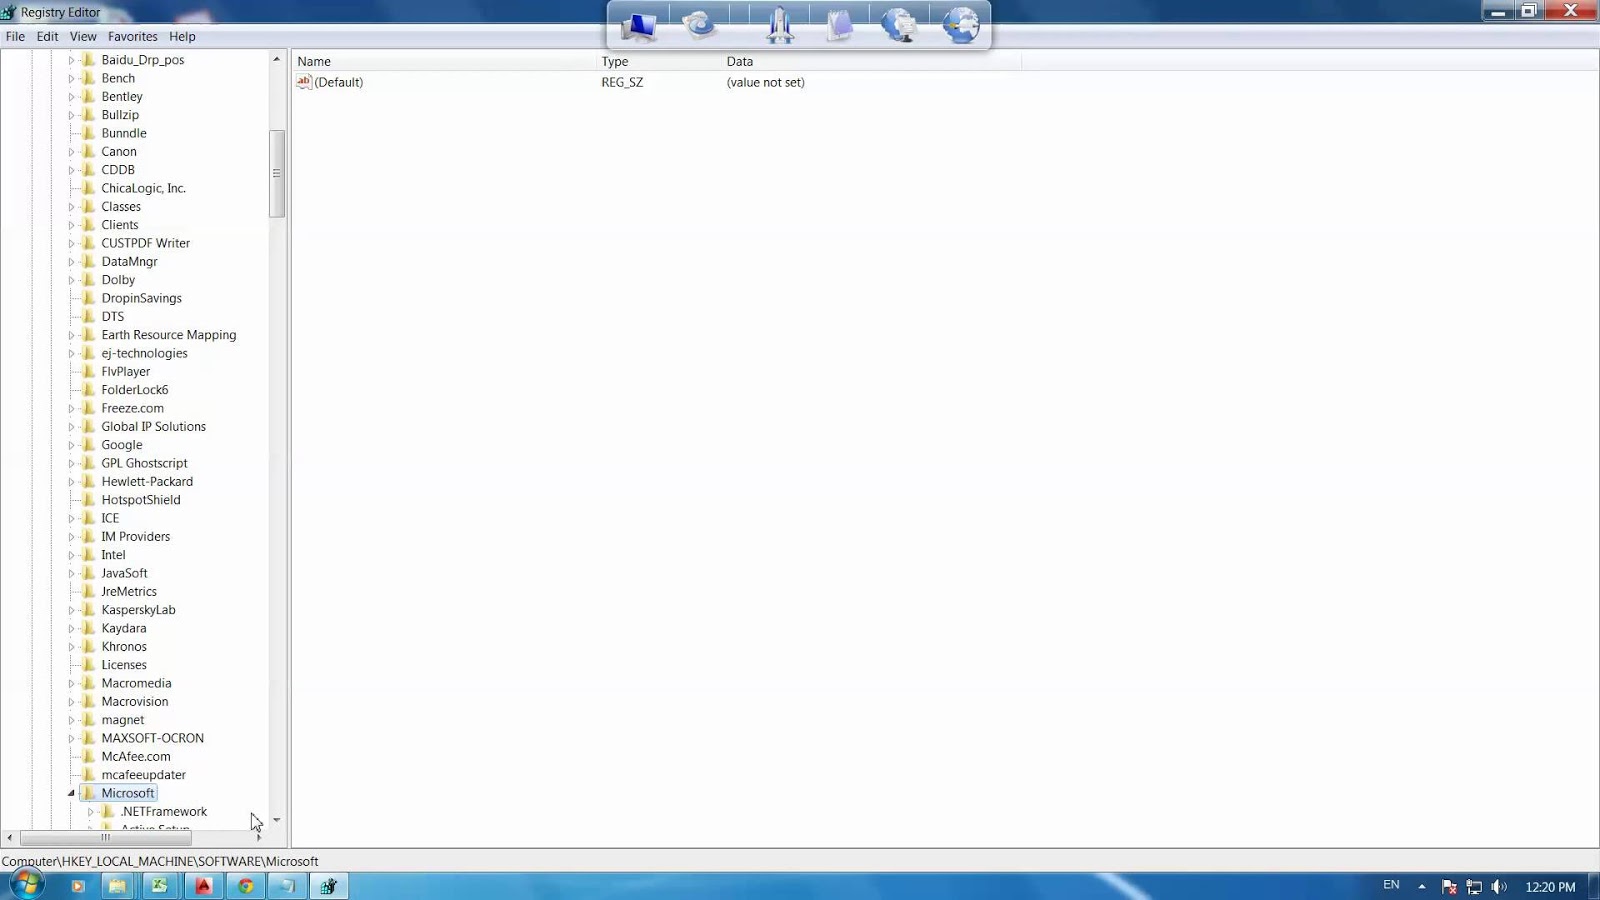Open Windows Media Player from the taskbar
The image size is (1600, 900).
click(x=77, y=886)
